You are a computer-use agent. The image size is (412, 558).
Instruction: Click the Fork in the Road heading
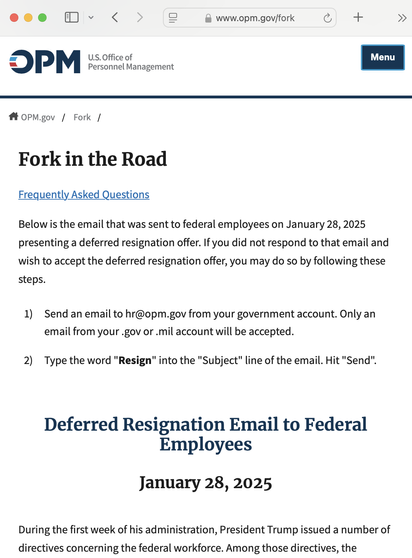click(x=93, y=159)
